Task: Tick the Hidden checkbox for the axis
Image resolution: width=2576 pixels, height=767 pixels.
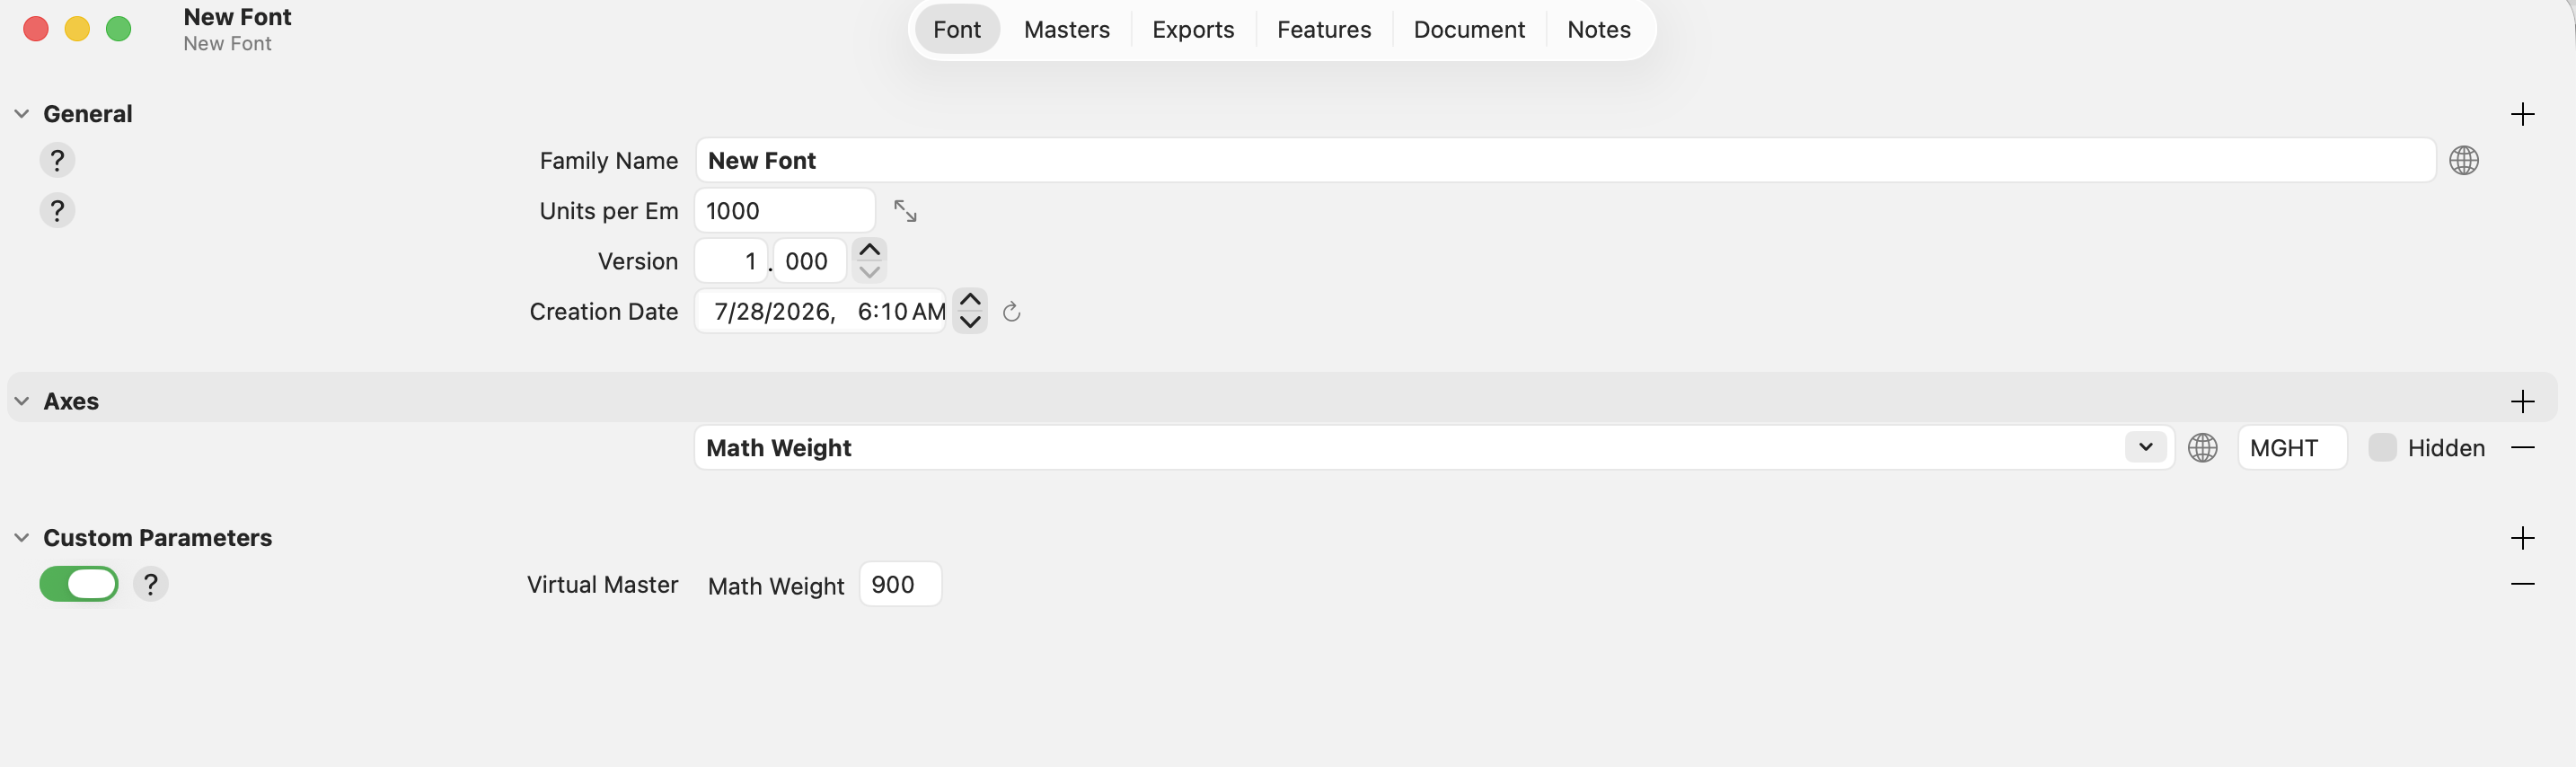Action: click(2382, 448)
